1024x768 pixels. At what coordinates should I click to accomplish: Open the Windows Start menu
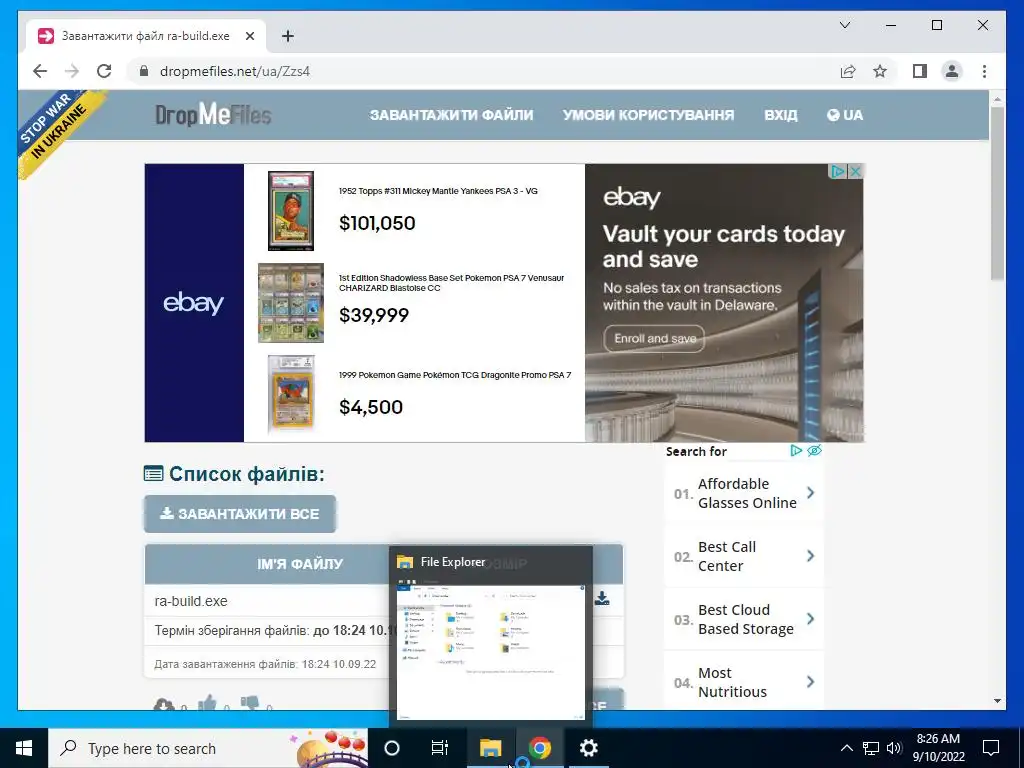(24, 748)
